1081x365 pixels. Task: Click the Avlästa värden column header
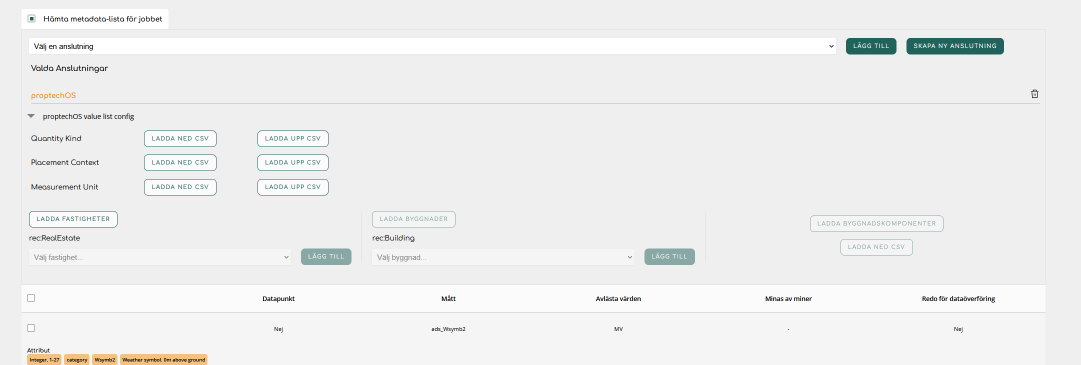coord(618,299)
